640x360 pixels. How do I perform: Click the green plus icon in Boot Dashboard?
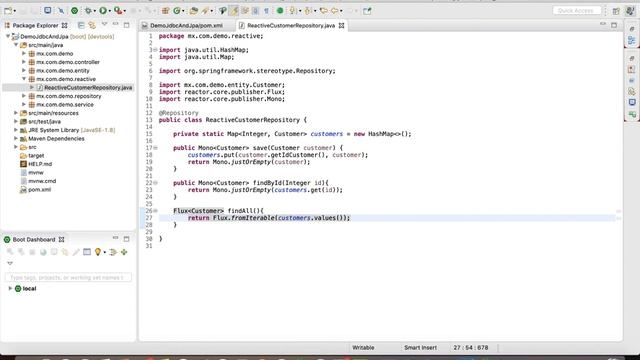coord(124,252)
